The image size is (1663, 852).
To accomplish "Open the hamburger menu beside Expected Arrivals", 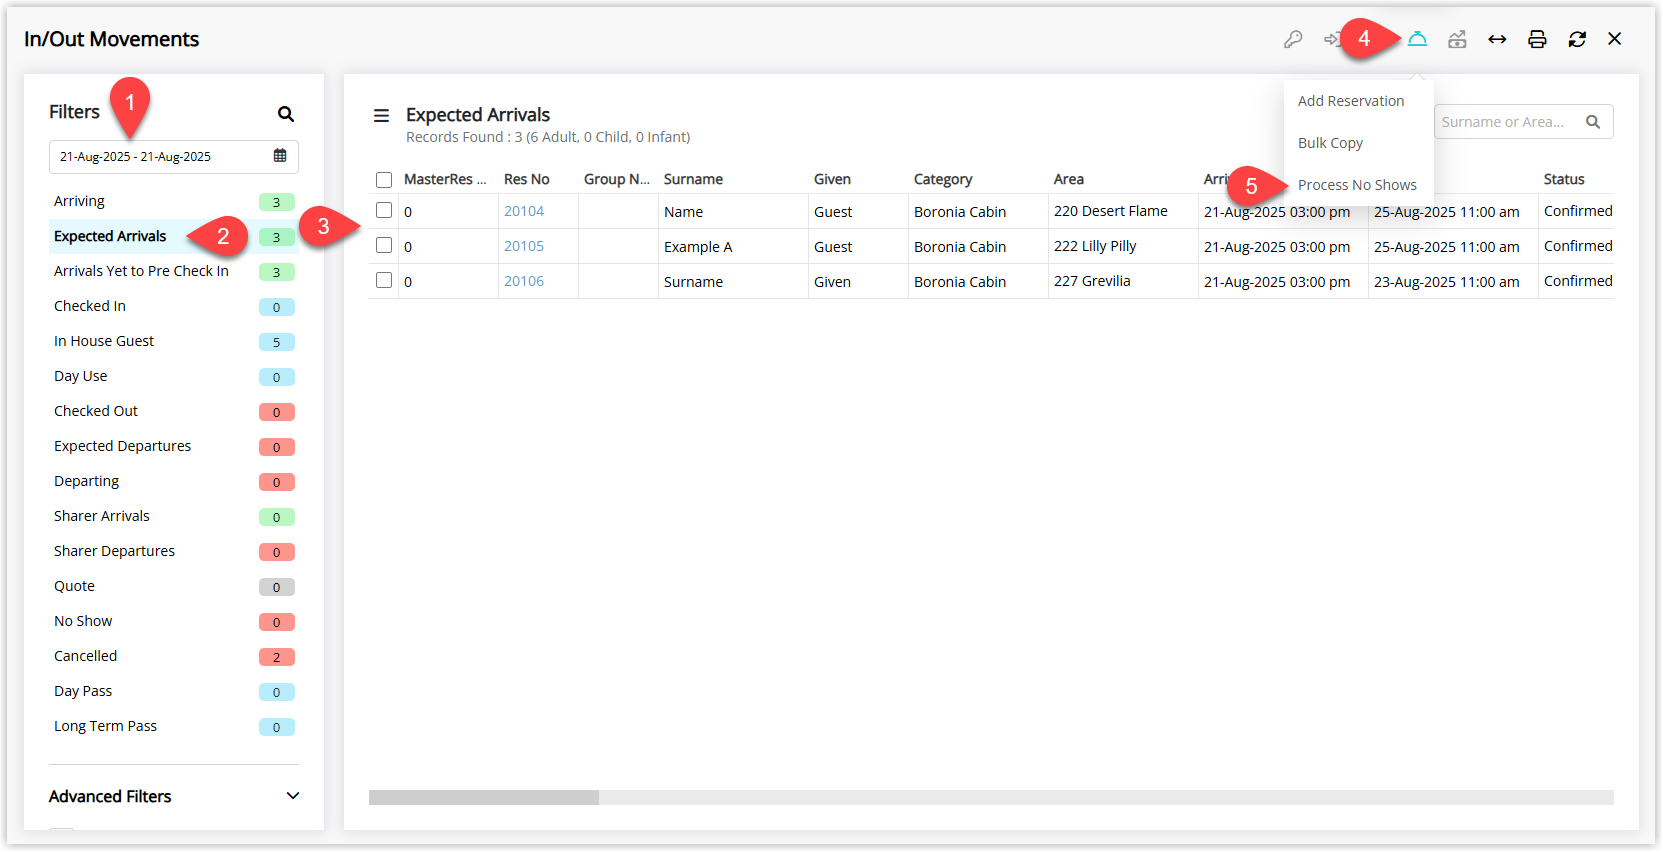I will pos(381,116).
